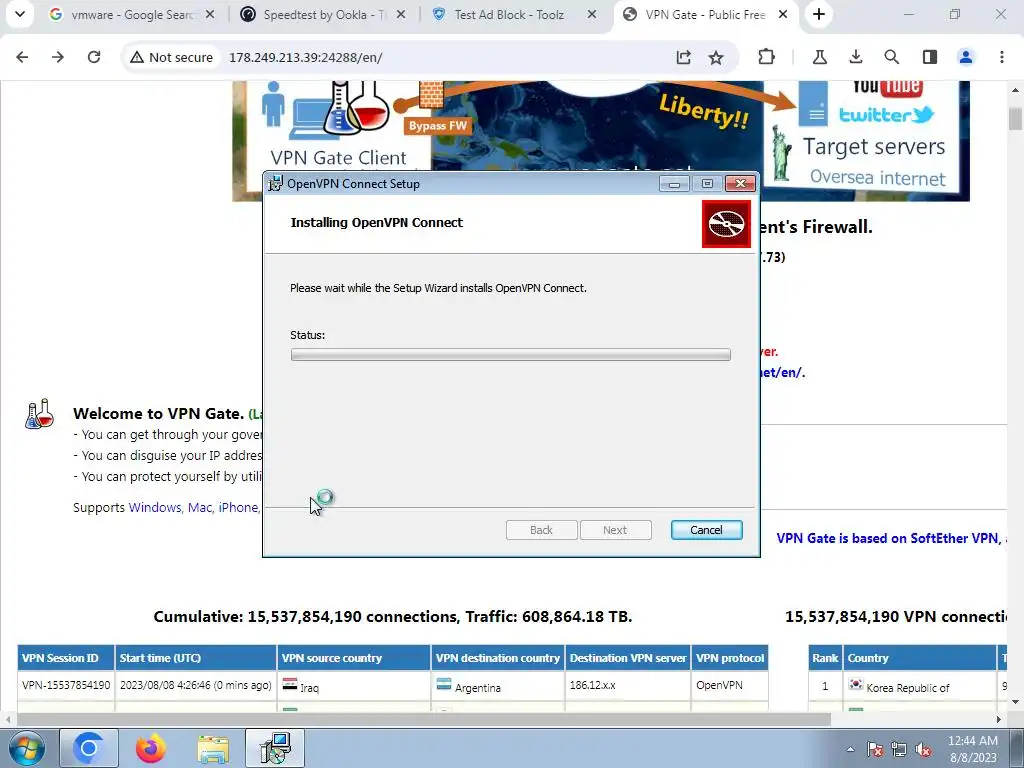Viewport: 1024px width, 768px height.
Task: Close the Test Ad Block tab
Action: 592,14
